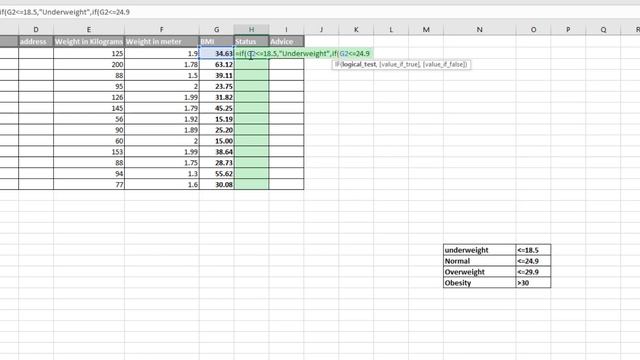Click the cell with weight 126
The height and width of the screenshot is (360, 640).
pos(89,97)
